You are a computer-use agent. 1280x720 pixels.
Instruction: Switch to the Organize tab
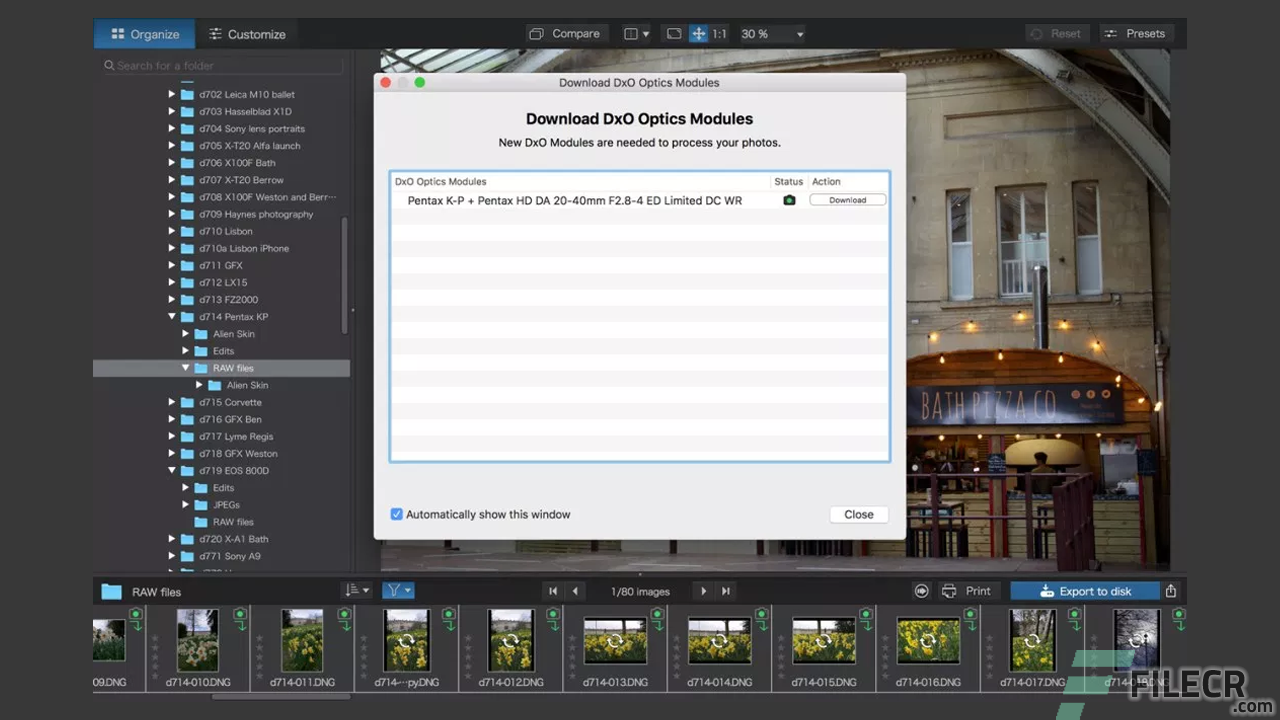[x=144, y=34]
